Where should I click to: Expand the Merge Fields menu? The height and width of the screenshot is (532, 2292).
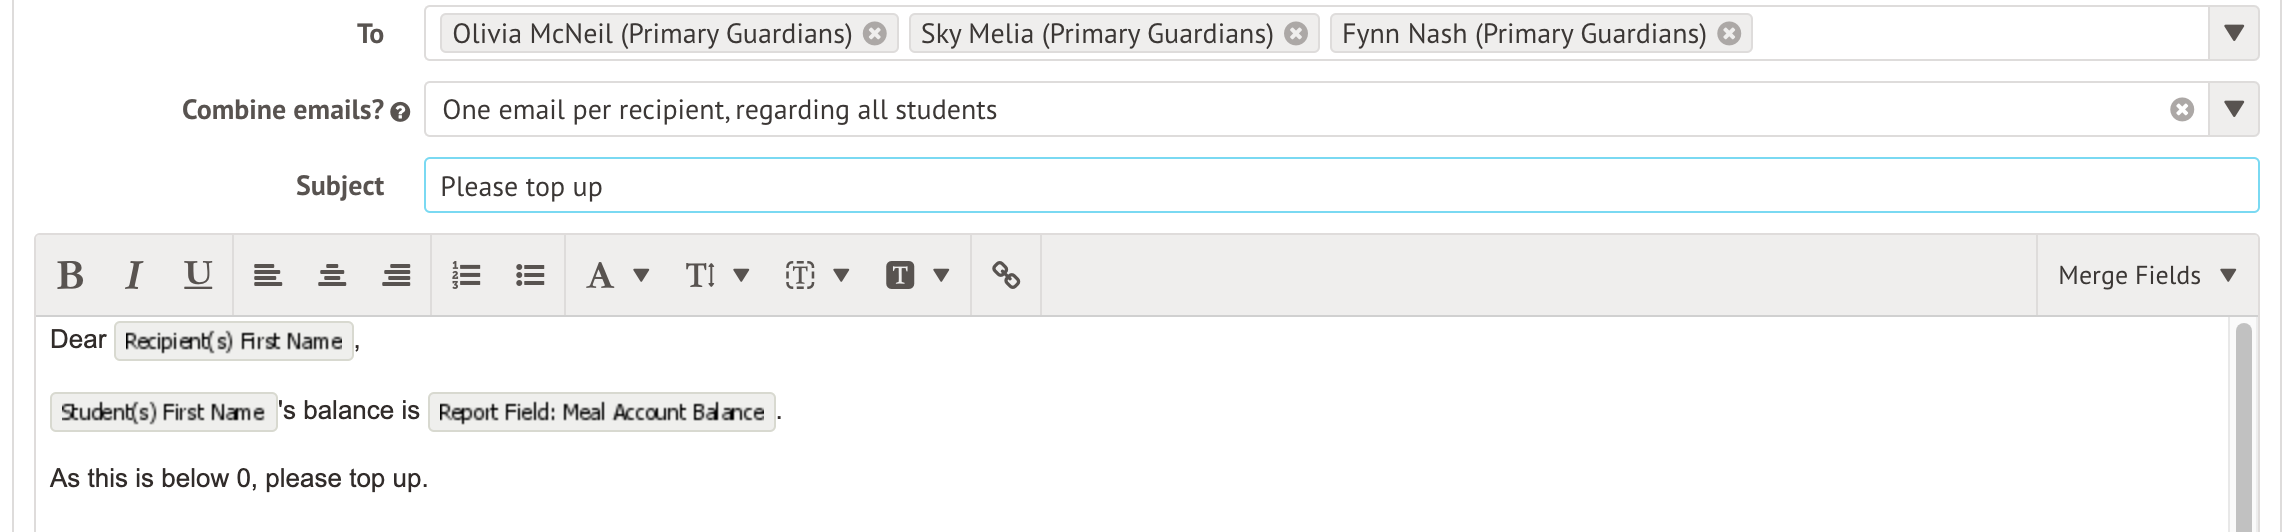[x=2147, y=275]
